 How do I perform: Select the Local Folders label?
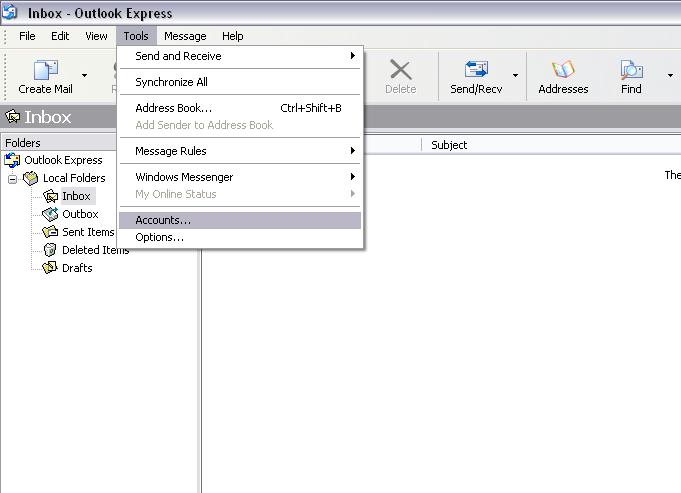point(74,178)
